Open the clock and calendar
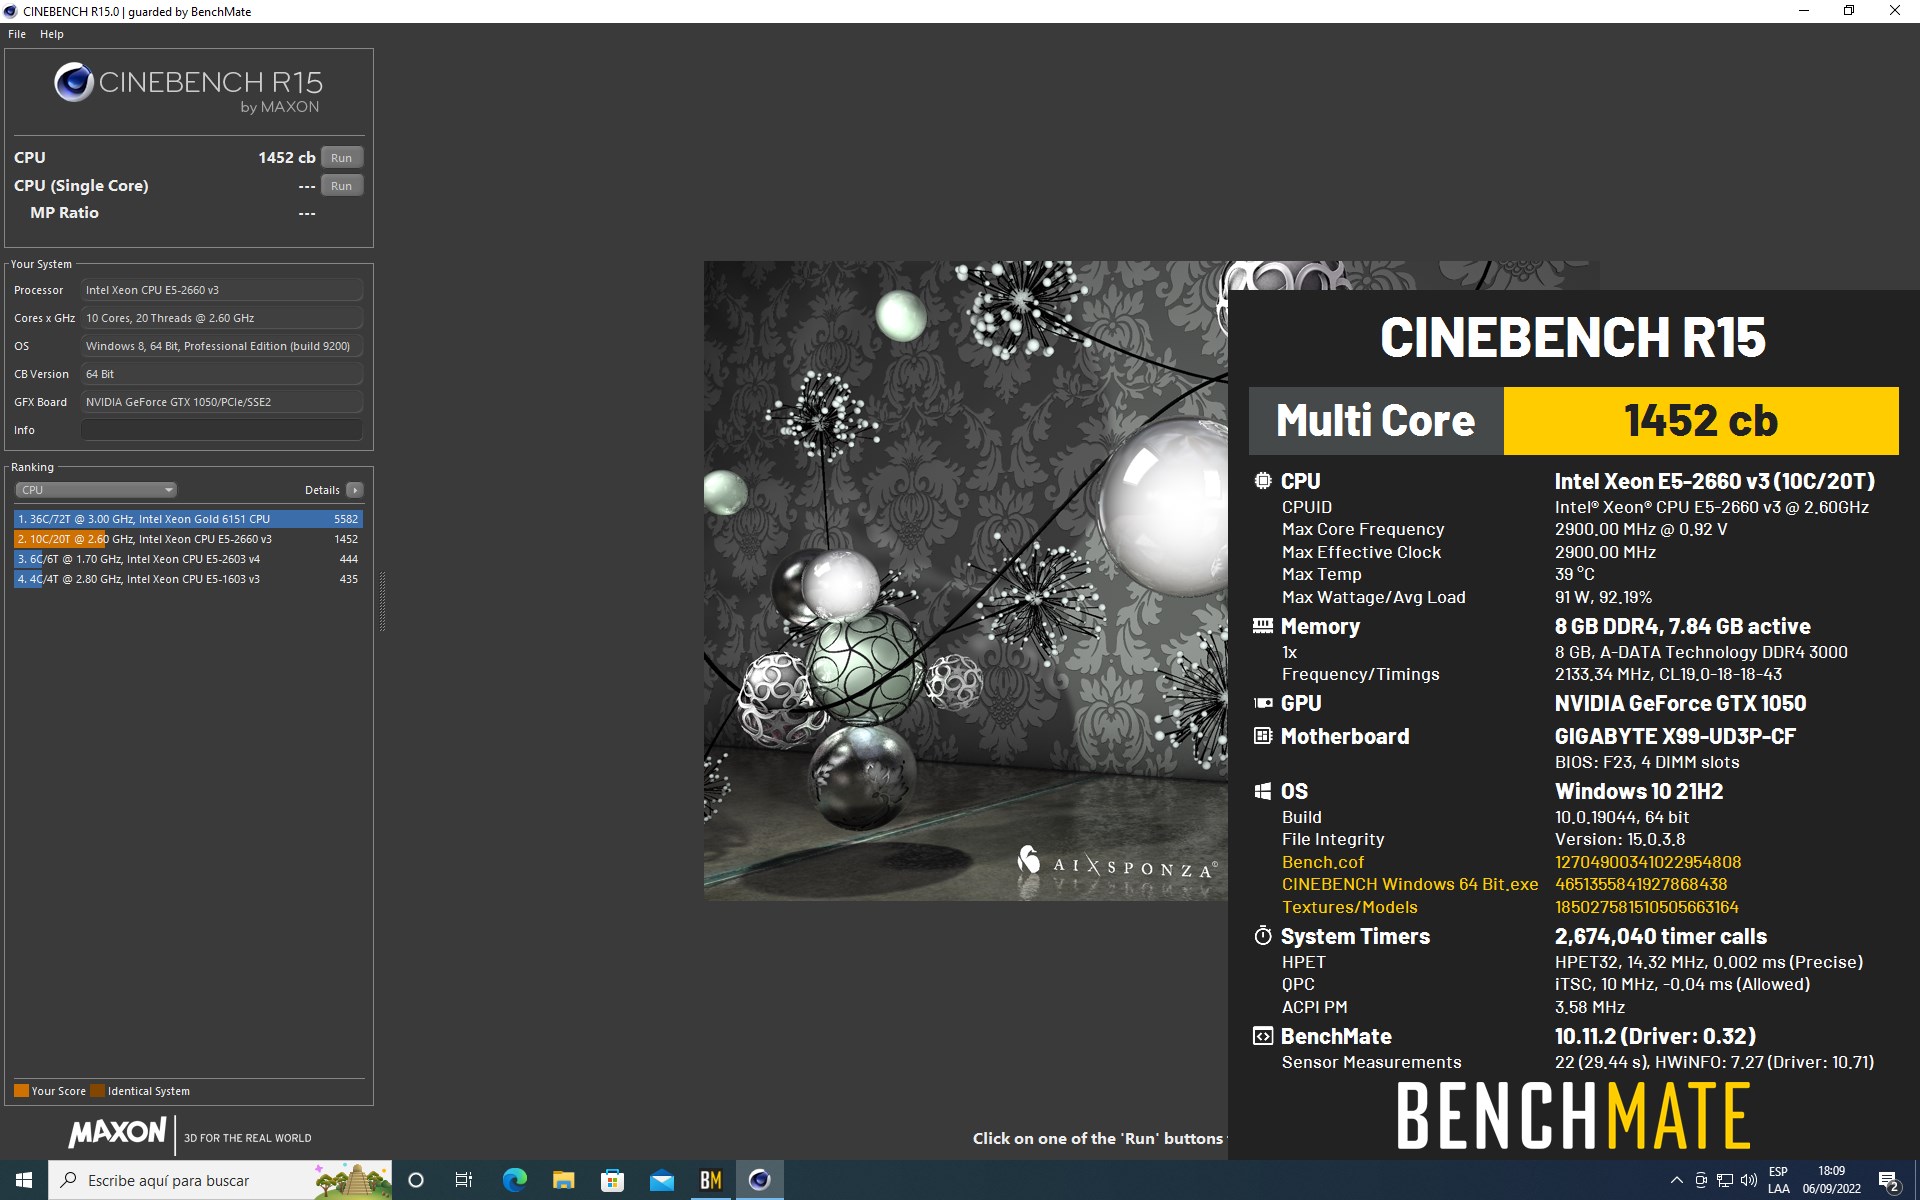This screenshot has width=1920, height=1200. [1832, 1180]
